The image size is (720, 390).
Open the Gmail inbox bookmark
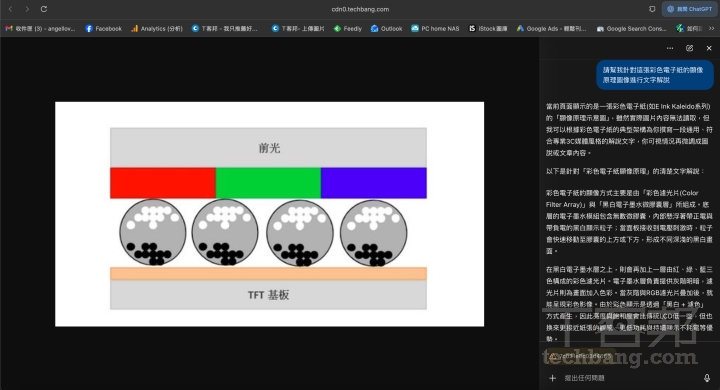tap(40, 28)
